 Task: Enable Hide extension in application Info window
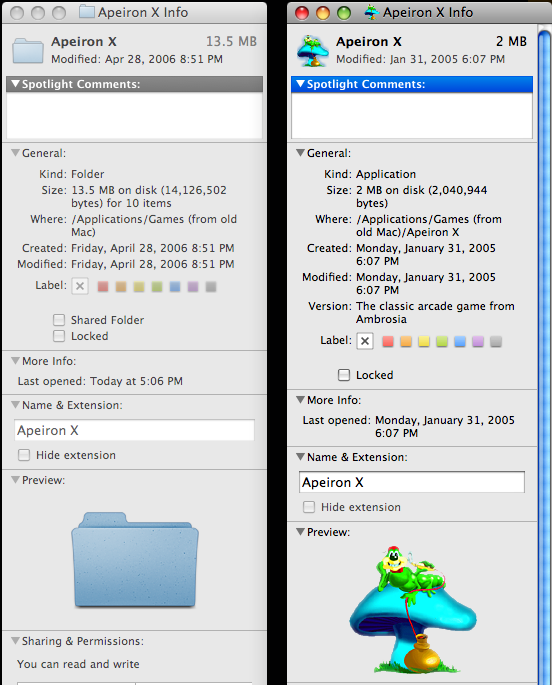coord(309,507)
